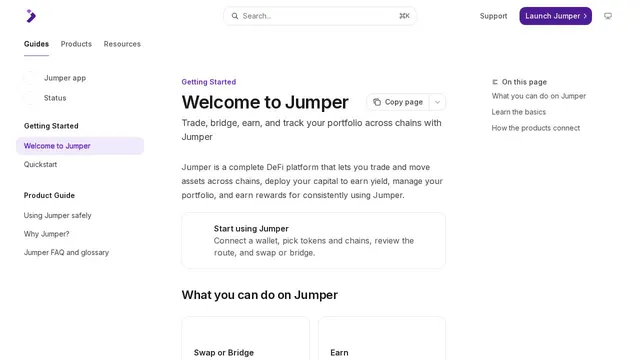Image resolution: width=640 pixels, height=360 pixels.
Task: Click the search magnifier icon
Action: (235, 16)
